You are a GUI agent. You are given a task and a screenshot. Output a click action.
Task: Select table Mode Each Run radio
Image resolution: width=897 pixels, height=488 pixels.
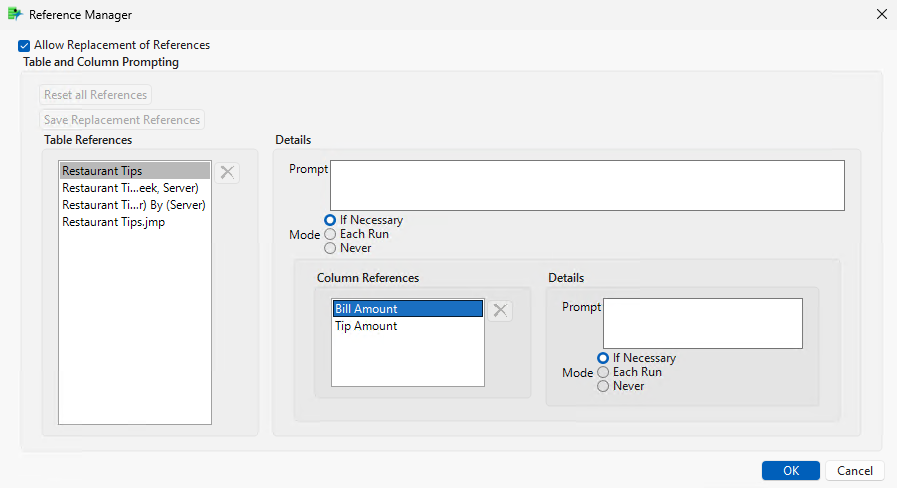click(x=330, y=234)
